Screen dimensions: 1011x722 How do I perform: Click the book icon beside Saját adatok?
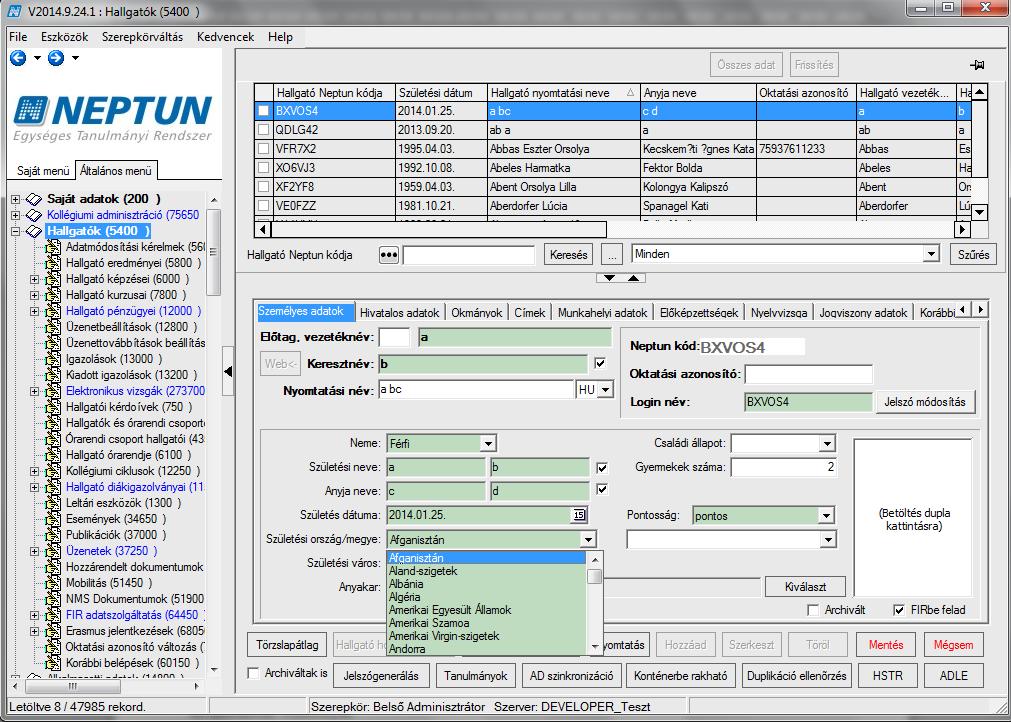(35, 199)
